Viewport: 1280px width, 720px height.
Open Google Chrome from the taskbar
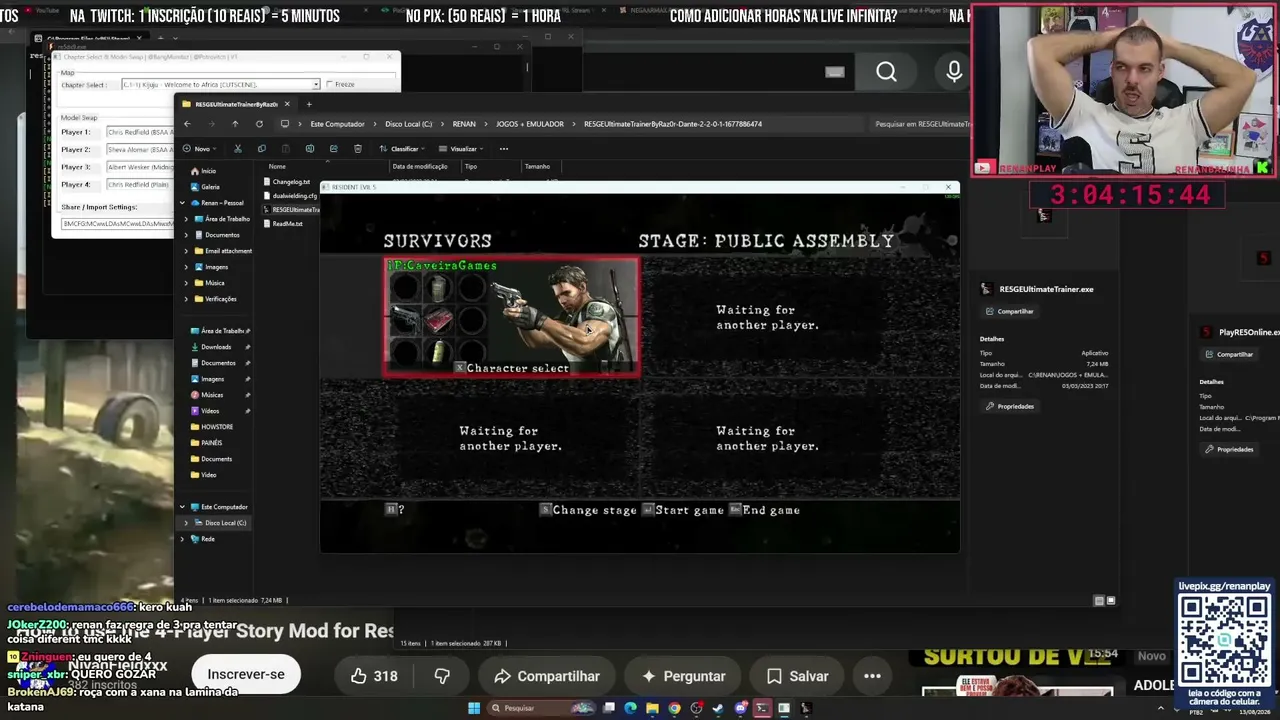pos(674,708)
